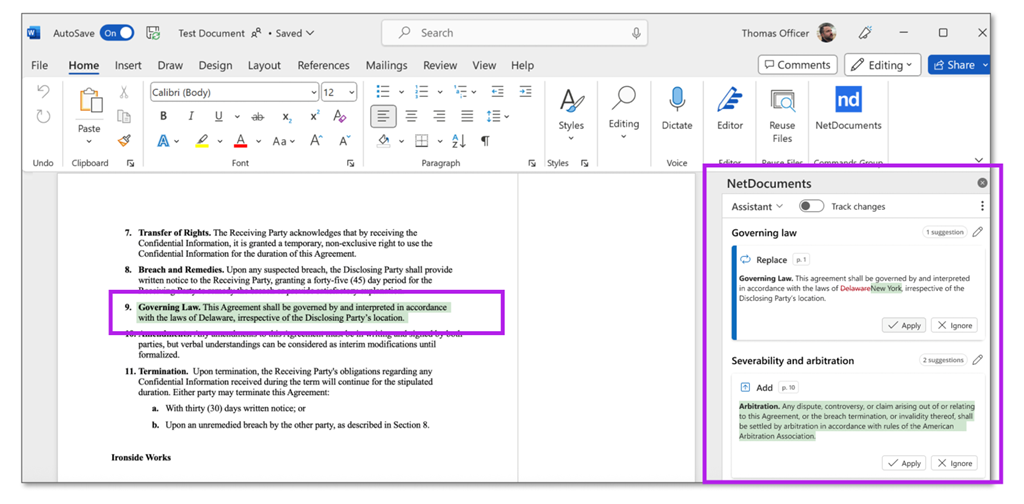
Task: Enable Track changes toggle
Action: click(812, 206)
